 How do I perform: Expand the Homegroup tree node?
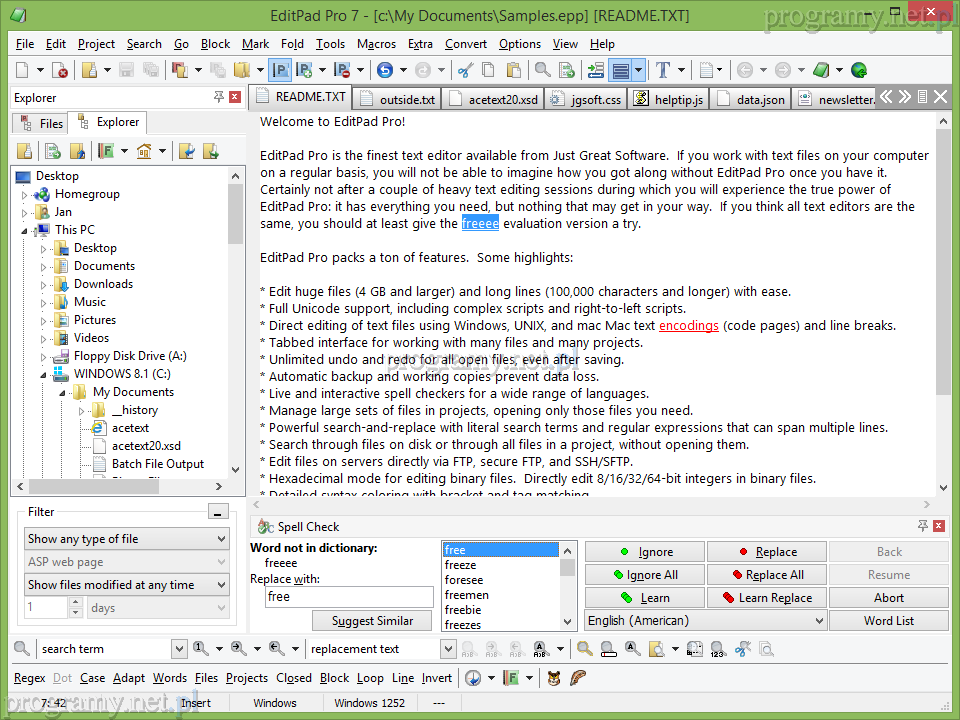(26, 195)
